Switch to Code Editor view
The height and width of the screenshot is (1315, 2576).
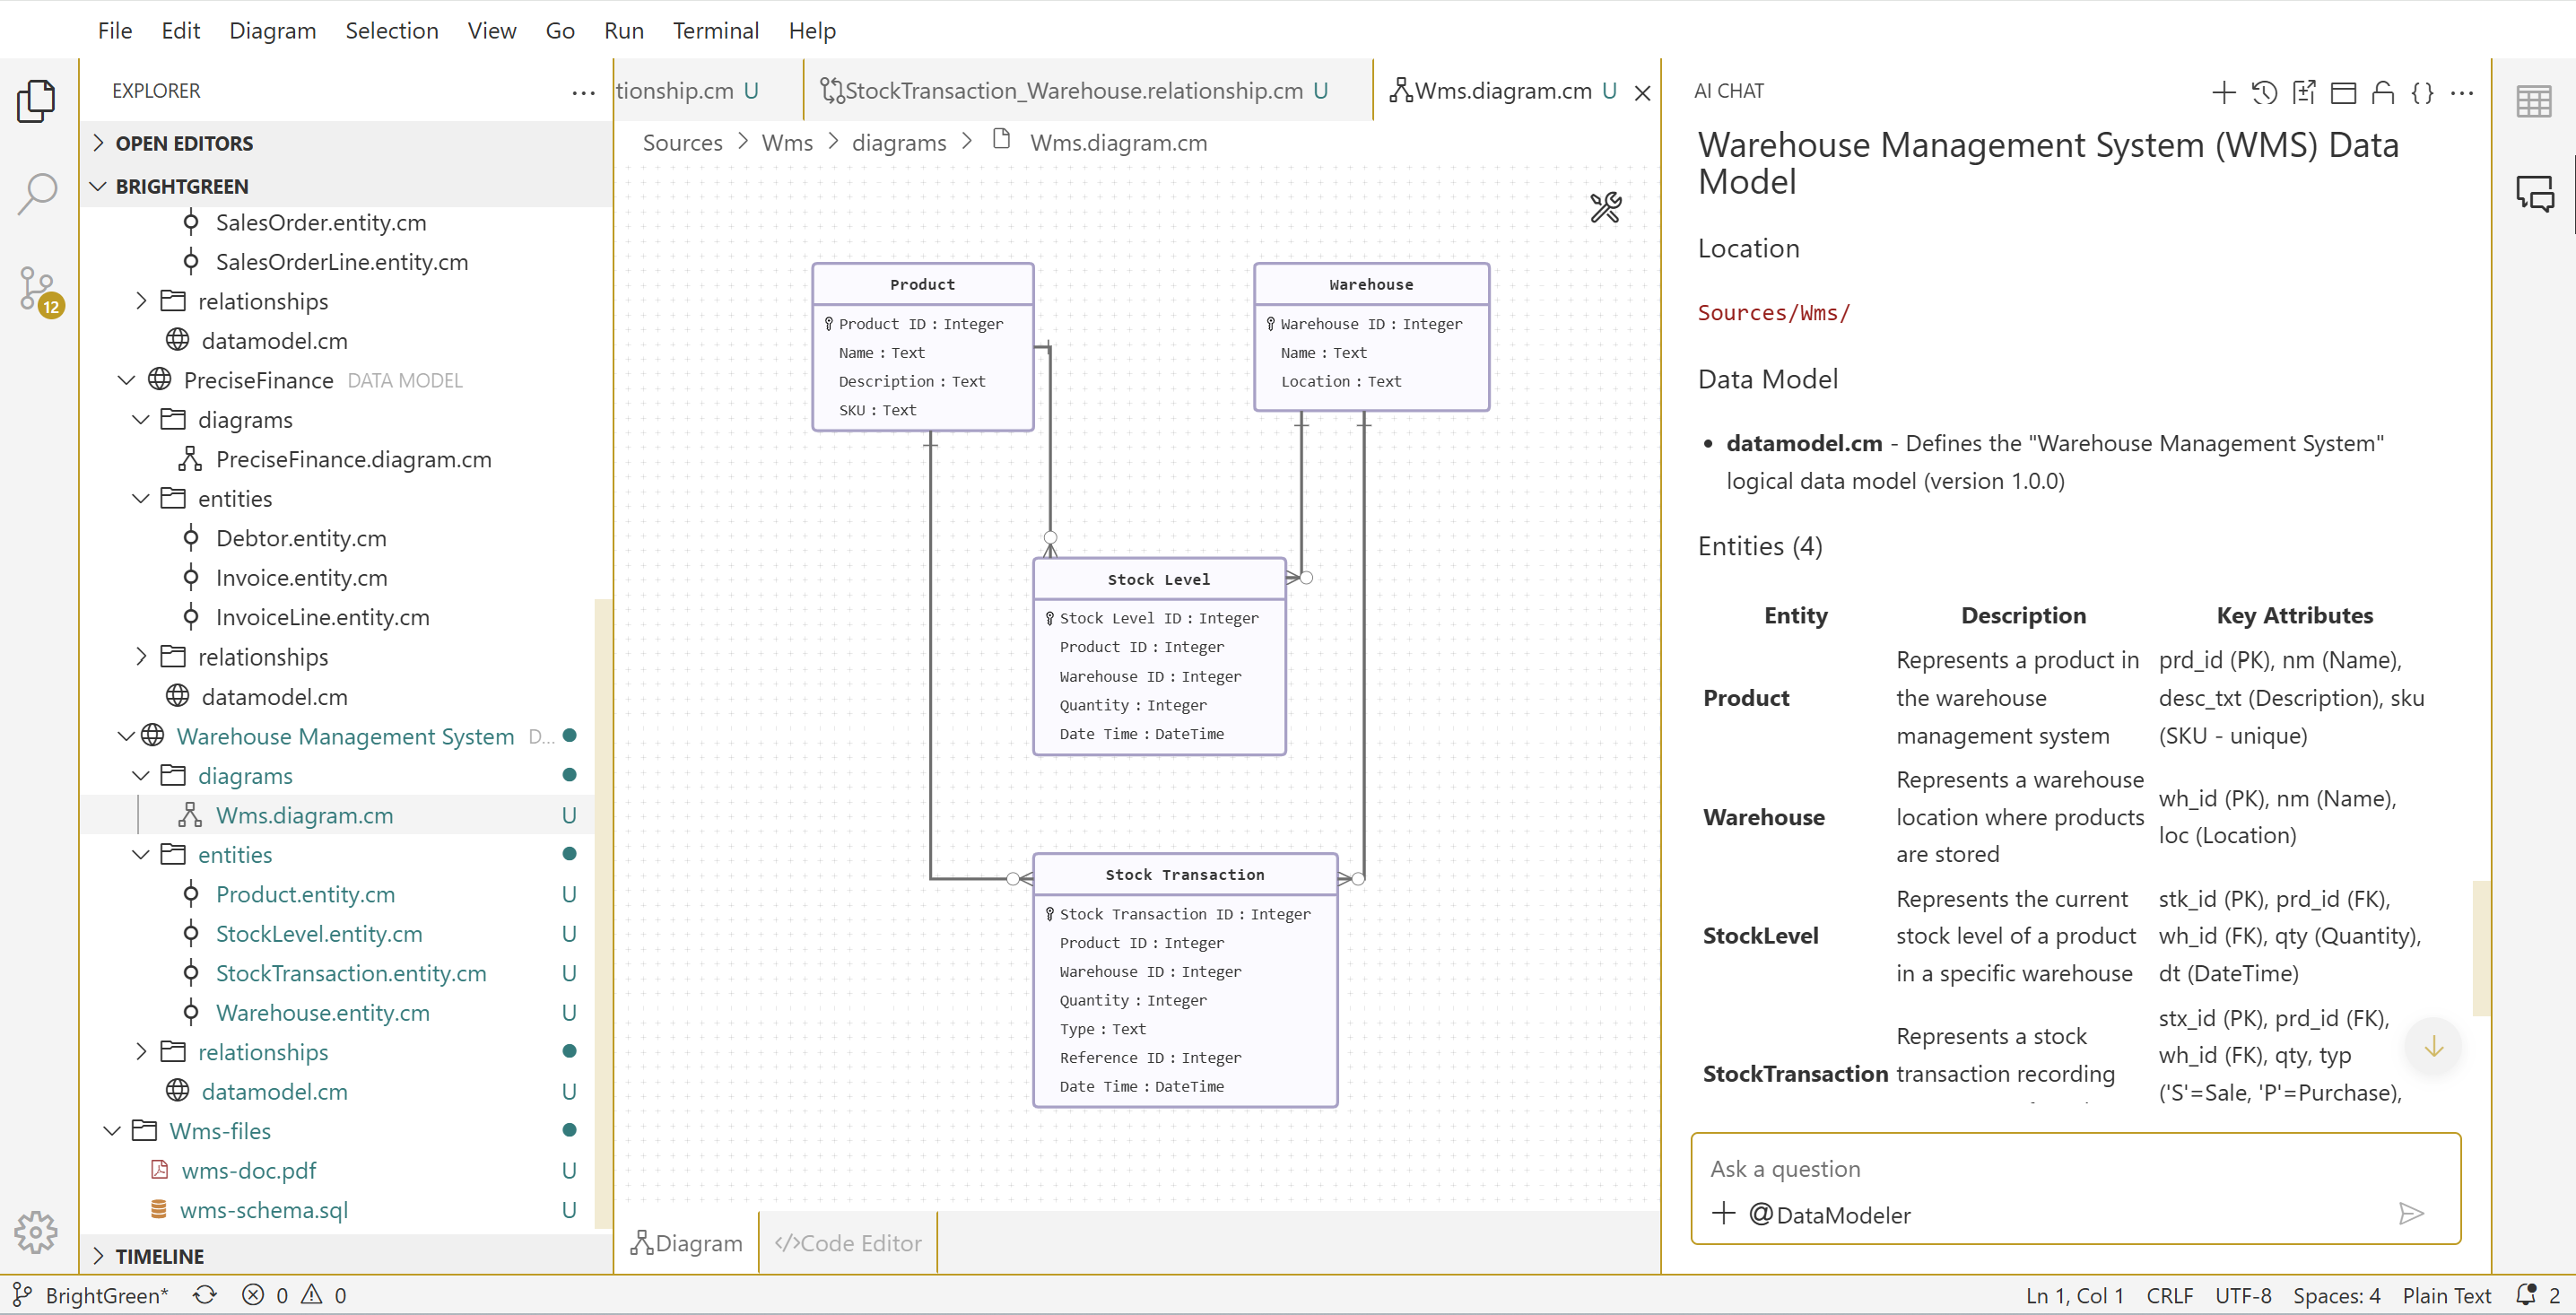(x=848, y=1242)
